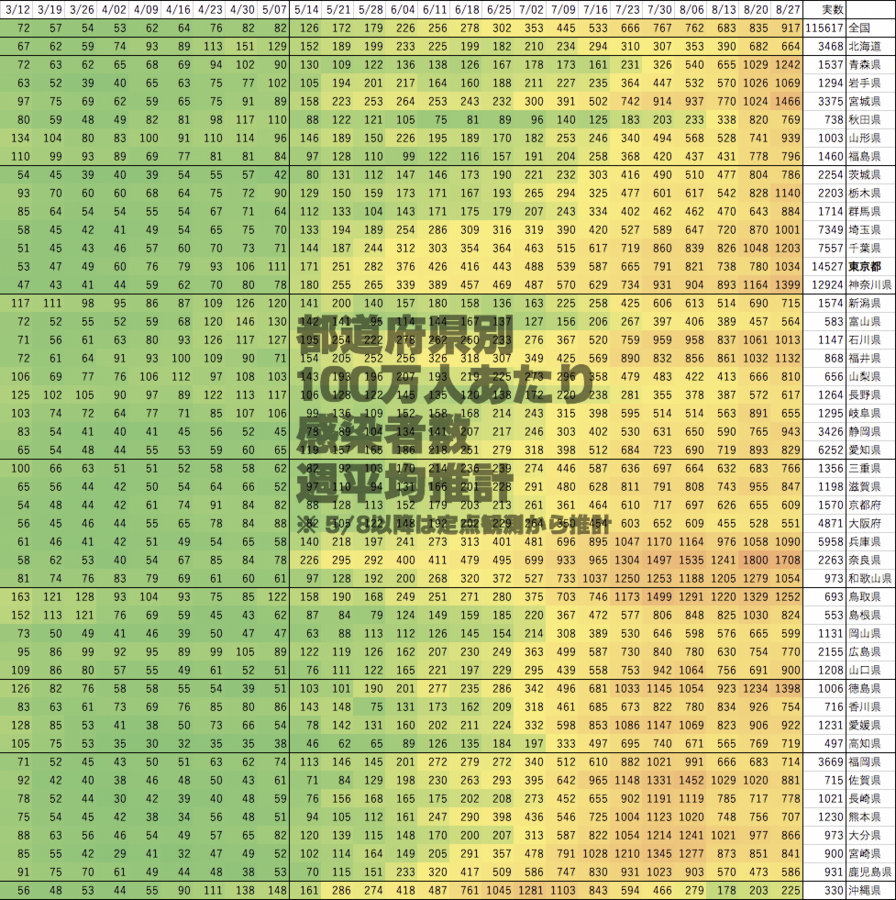The width and height of the screenshot is (896, 900).
Task: Select the 3/12 date column header
Action: (18, 10)
